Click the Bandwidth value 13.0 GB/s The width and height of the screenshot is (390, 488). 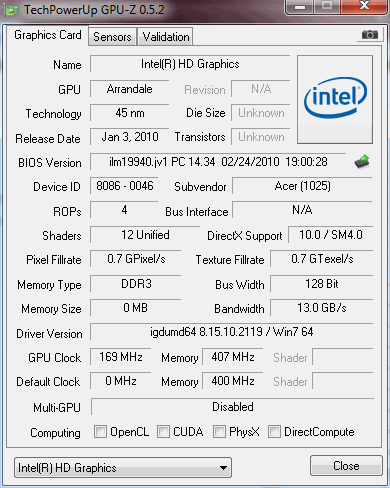click(322, 308)
